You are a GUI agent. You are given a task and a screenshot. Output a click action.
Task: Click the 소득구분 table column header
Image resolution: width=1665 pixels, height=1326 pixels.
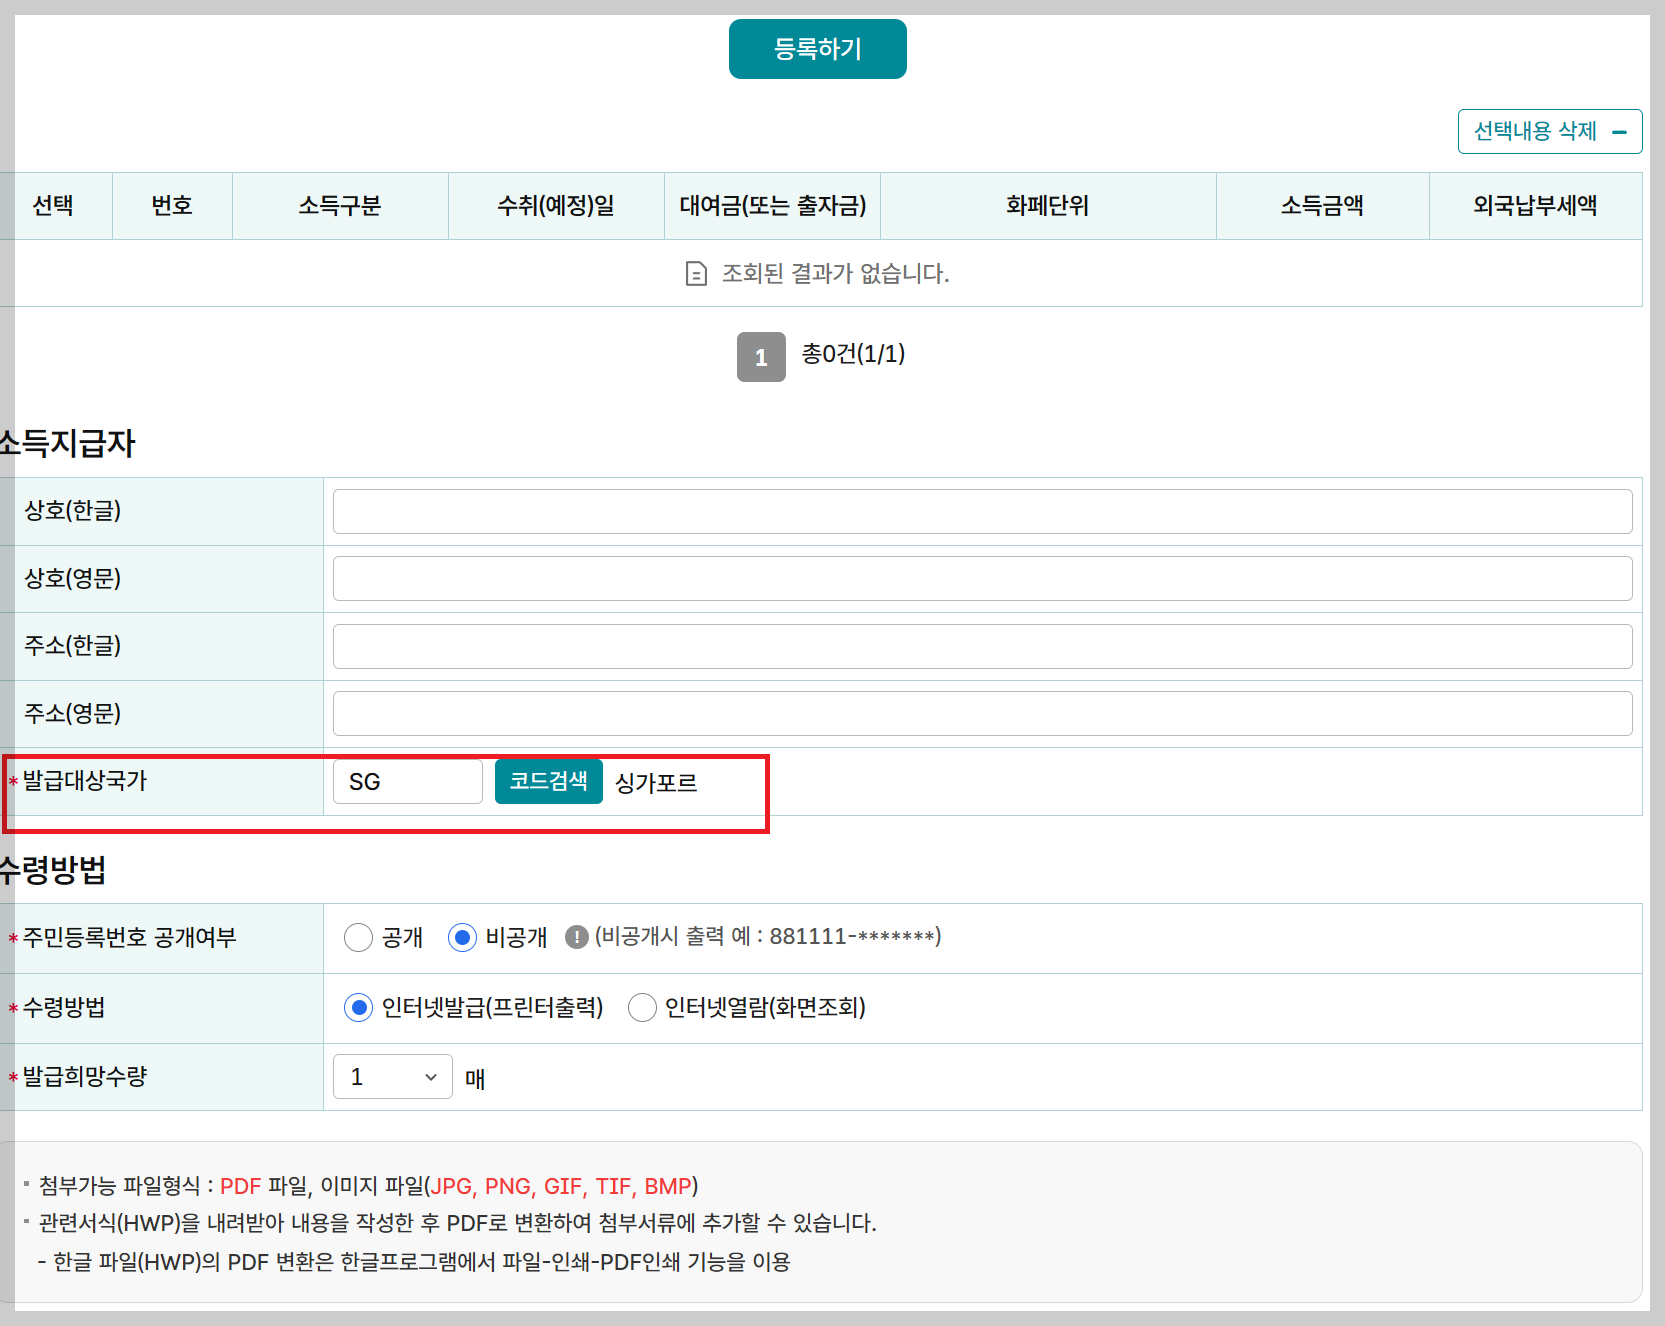click(x=340, y=205)
